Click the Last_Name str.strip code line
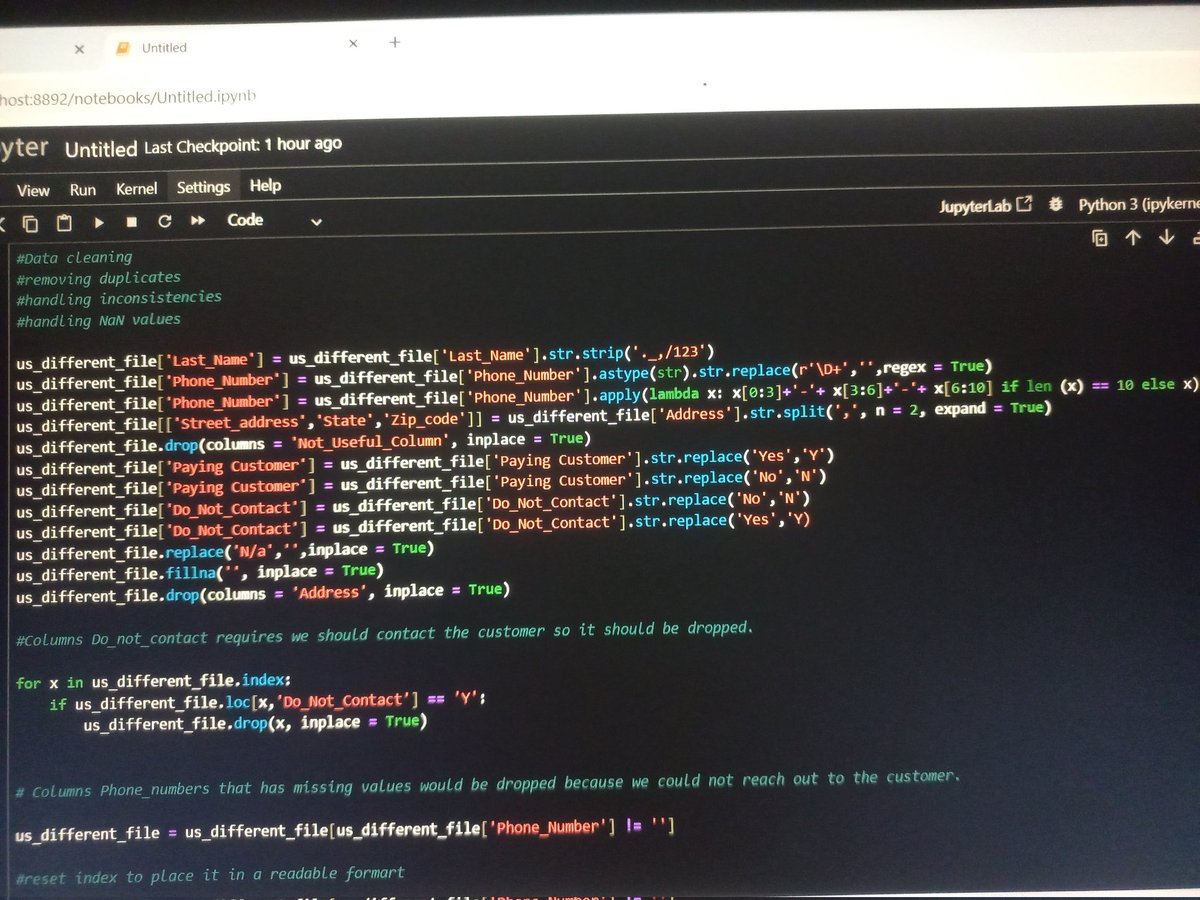The height and width of the screenshot is (900, 1200). click(365, 355)
